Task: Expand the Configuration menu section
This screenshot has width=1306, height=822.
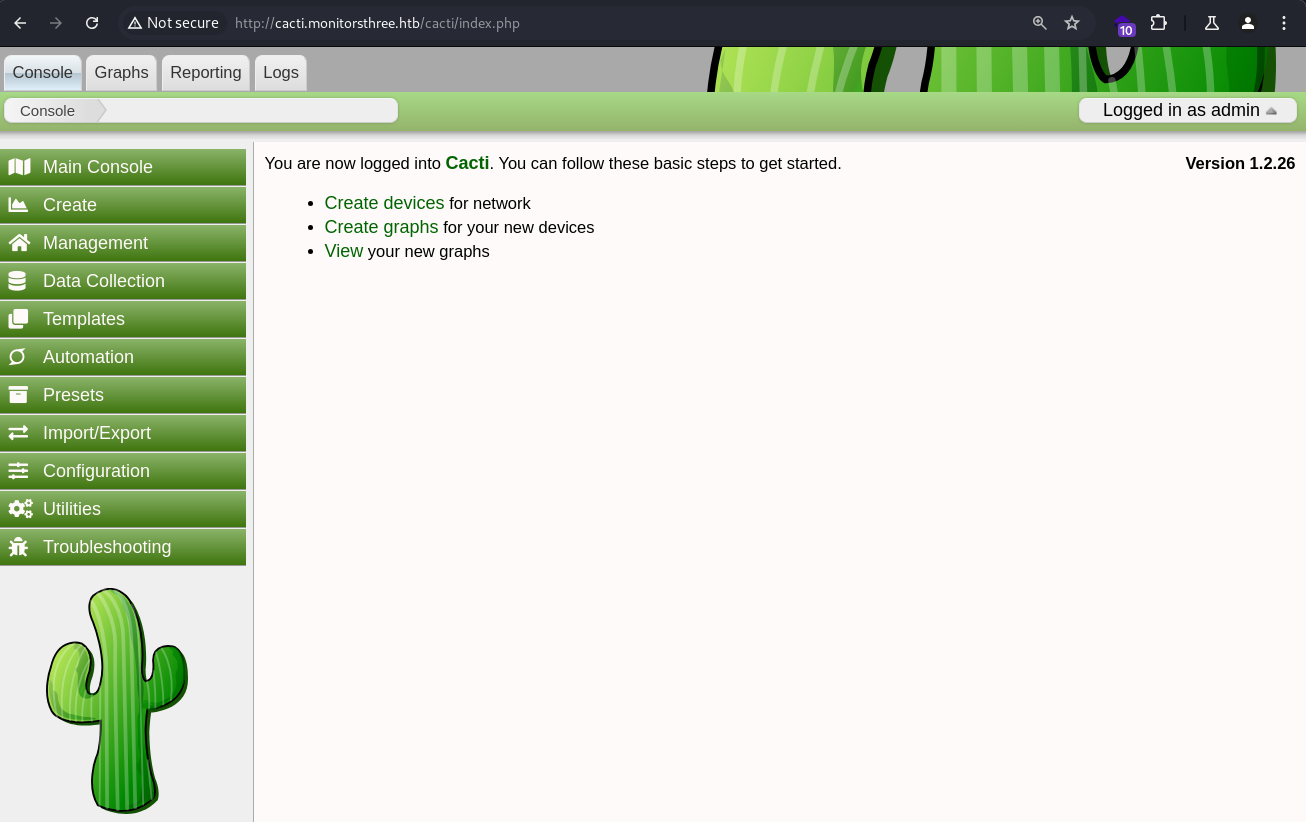Action: [123, 471]
